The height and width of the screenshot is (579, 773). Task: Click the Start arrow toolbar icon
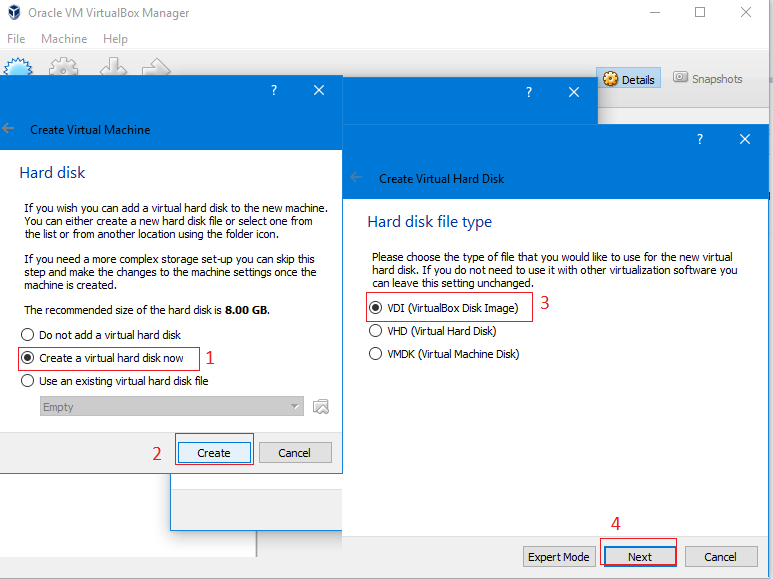(156, 67)
